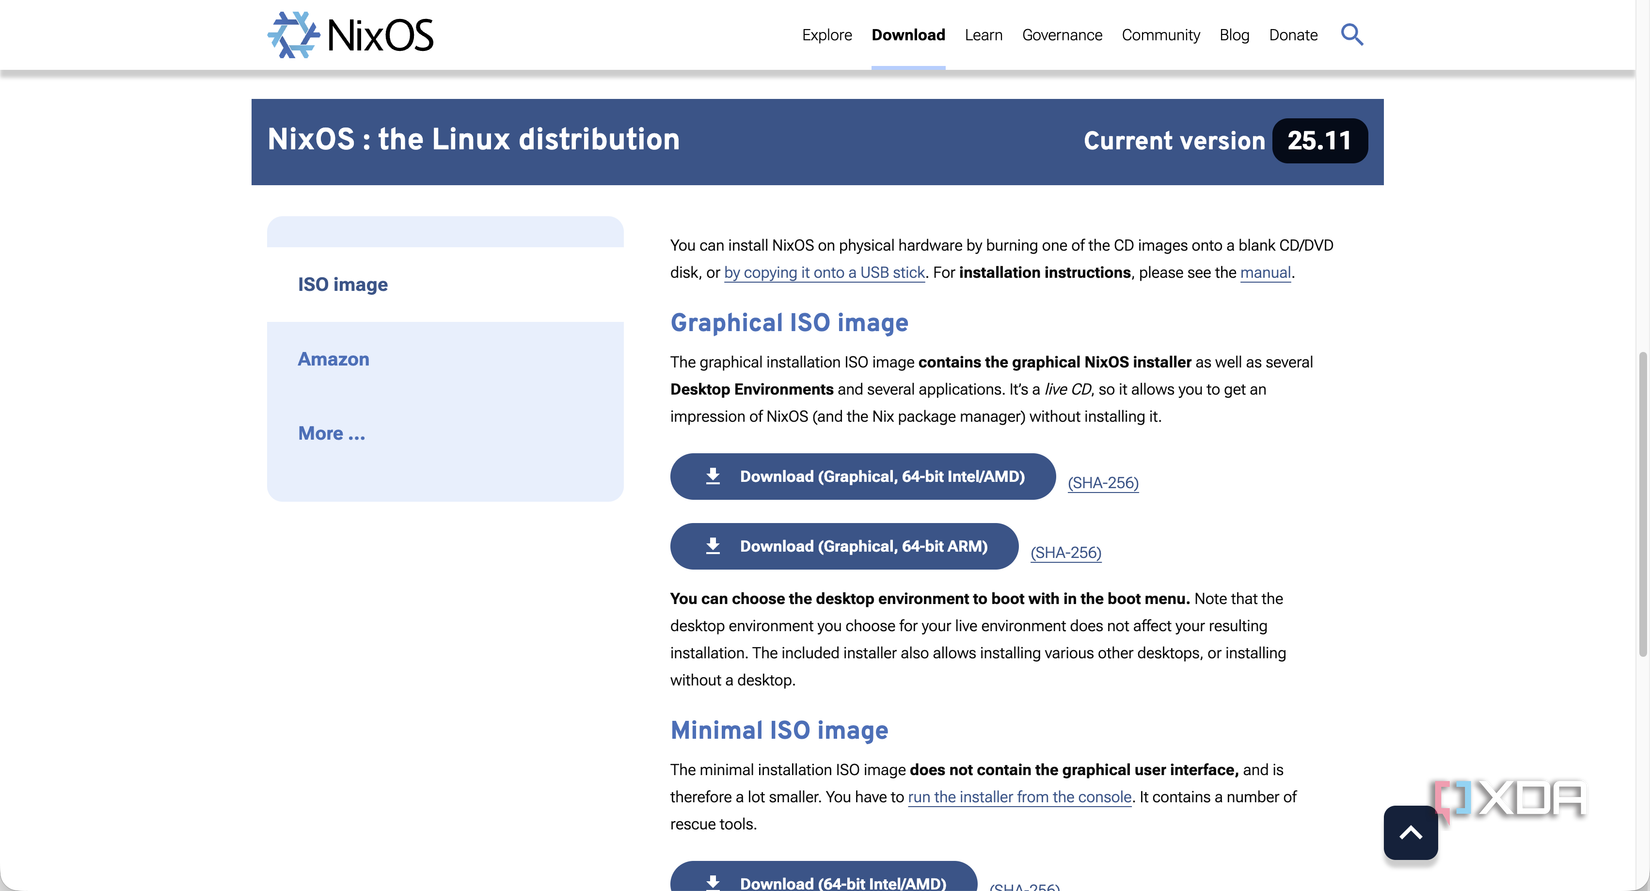Download Graphical 64-bit Intel/AMD ISO

[x=863, y=477]
